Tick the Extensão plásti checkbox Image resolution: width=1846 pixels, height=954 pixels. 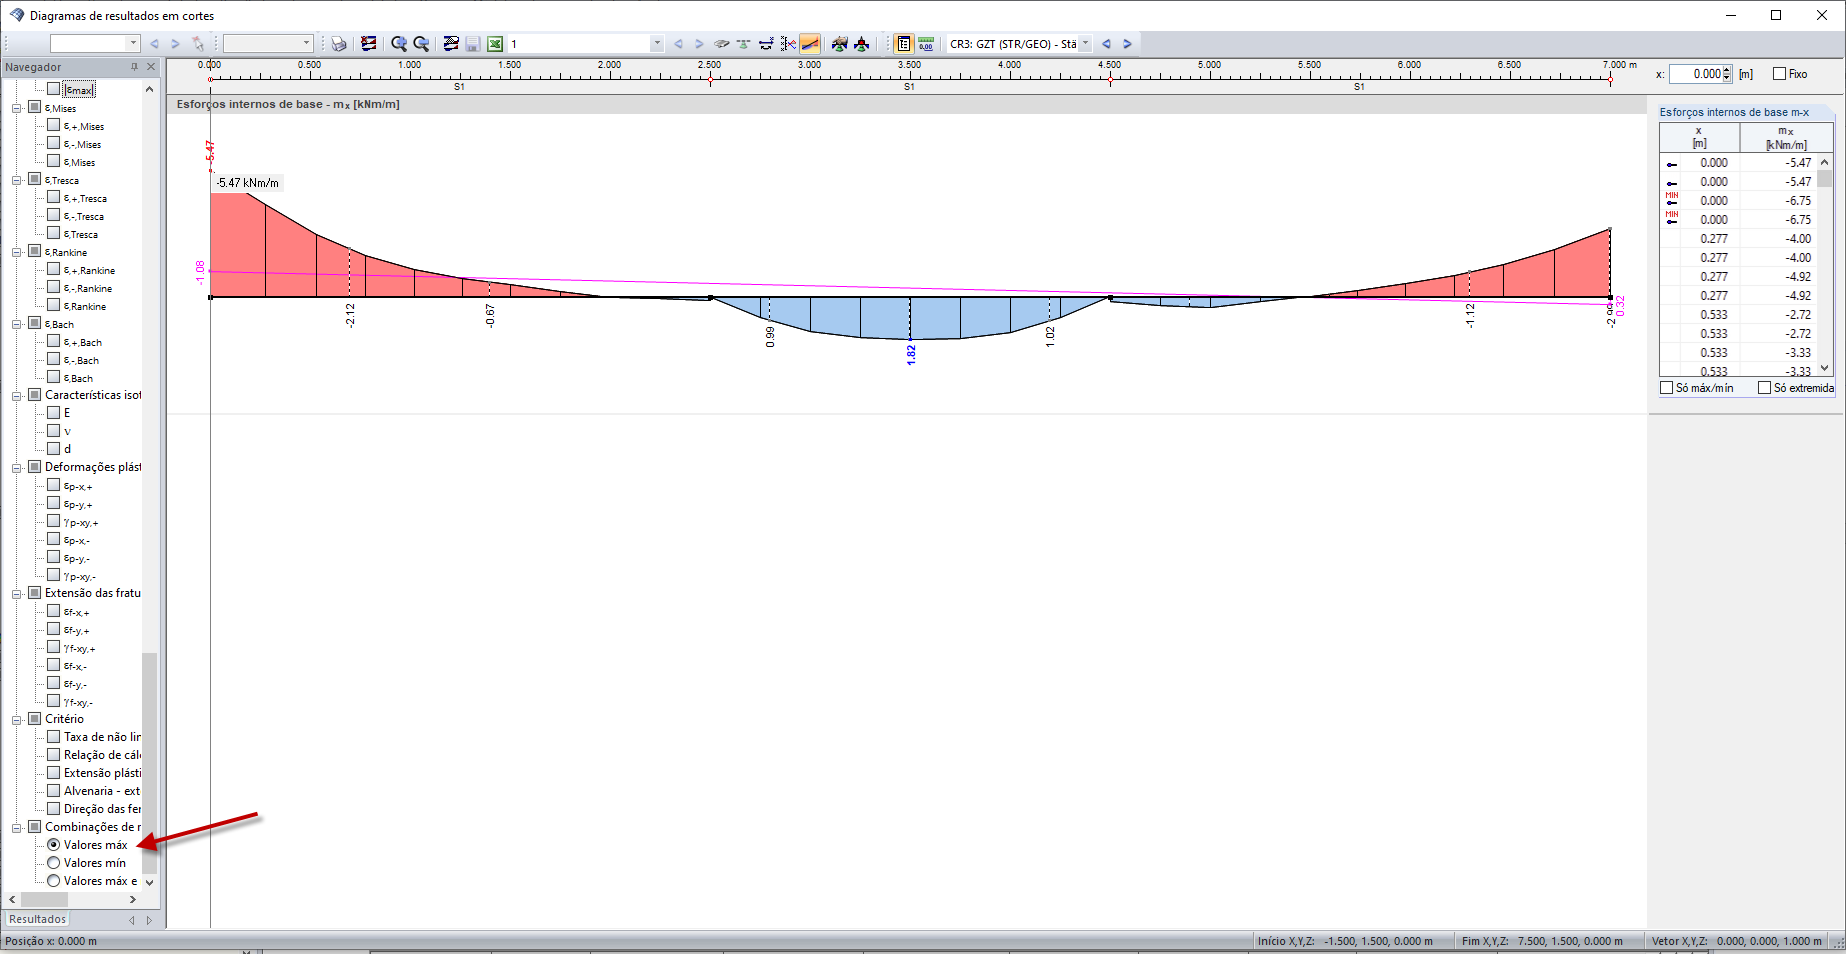click(x=54, y=773)
